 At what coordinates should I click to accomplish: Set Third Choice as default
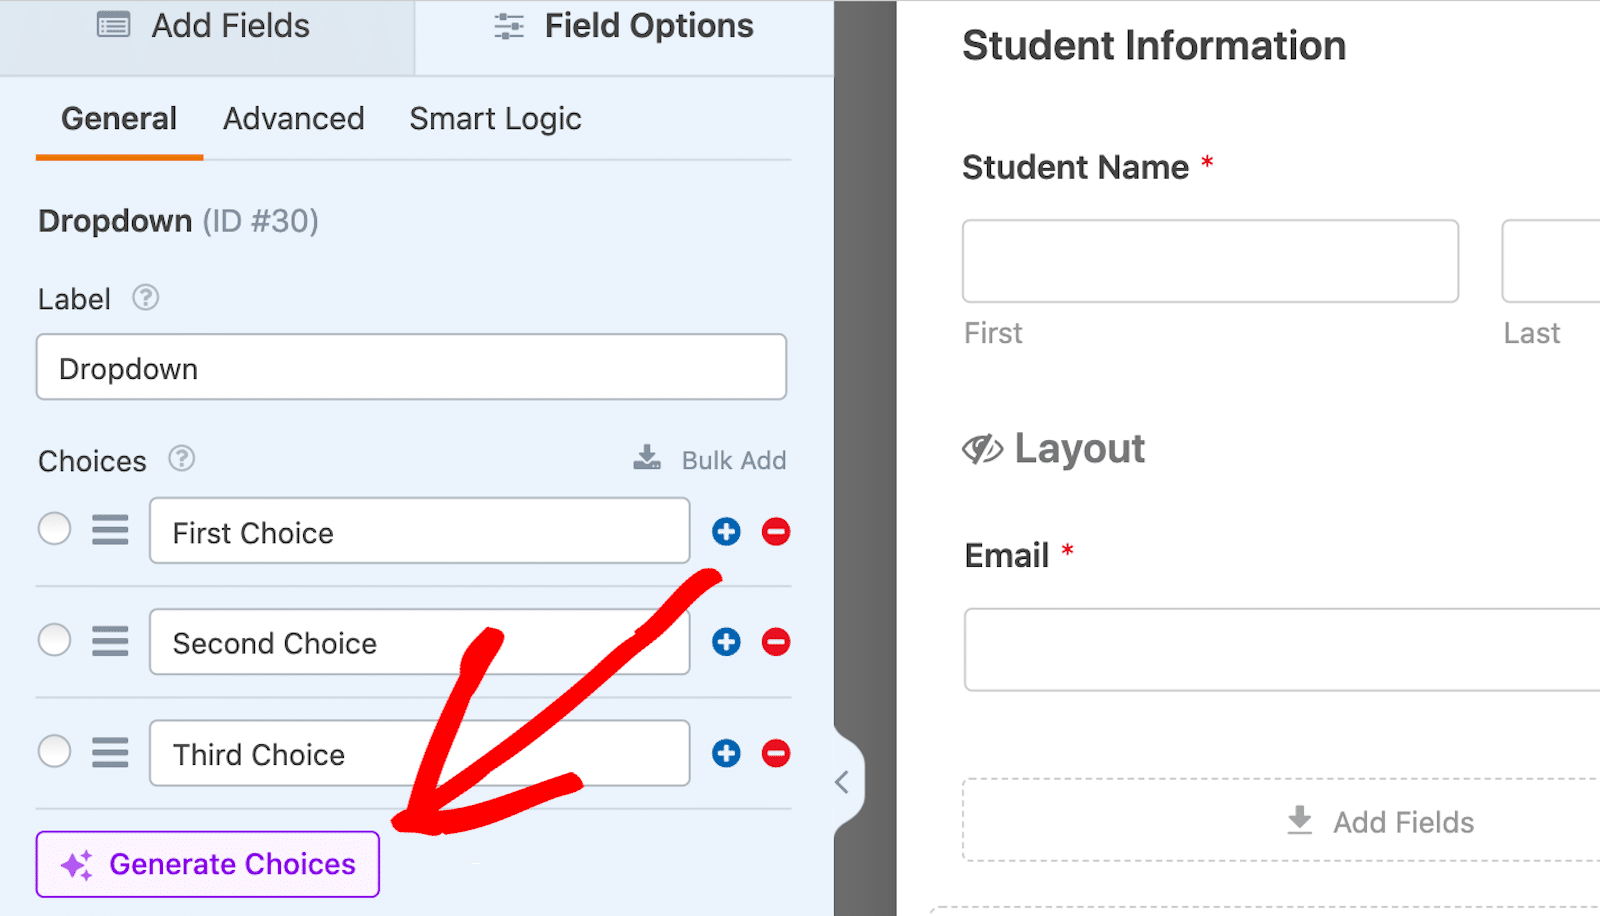click(55, 751)
